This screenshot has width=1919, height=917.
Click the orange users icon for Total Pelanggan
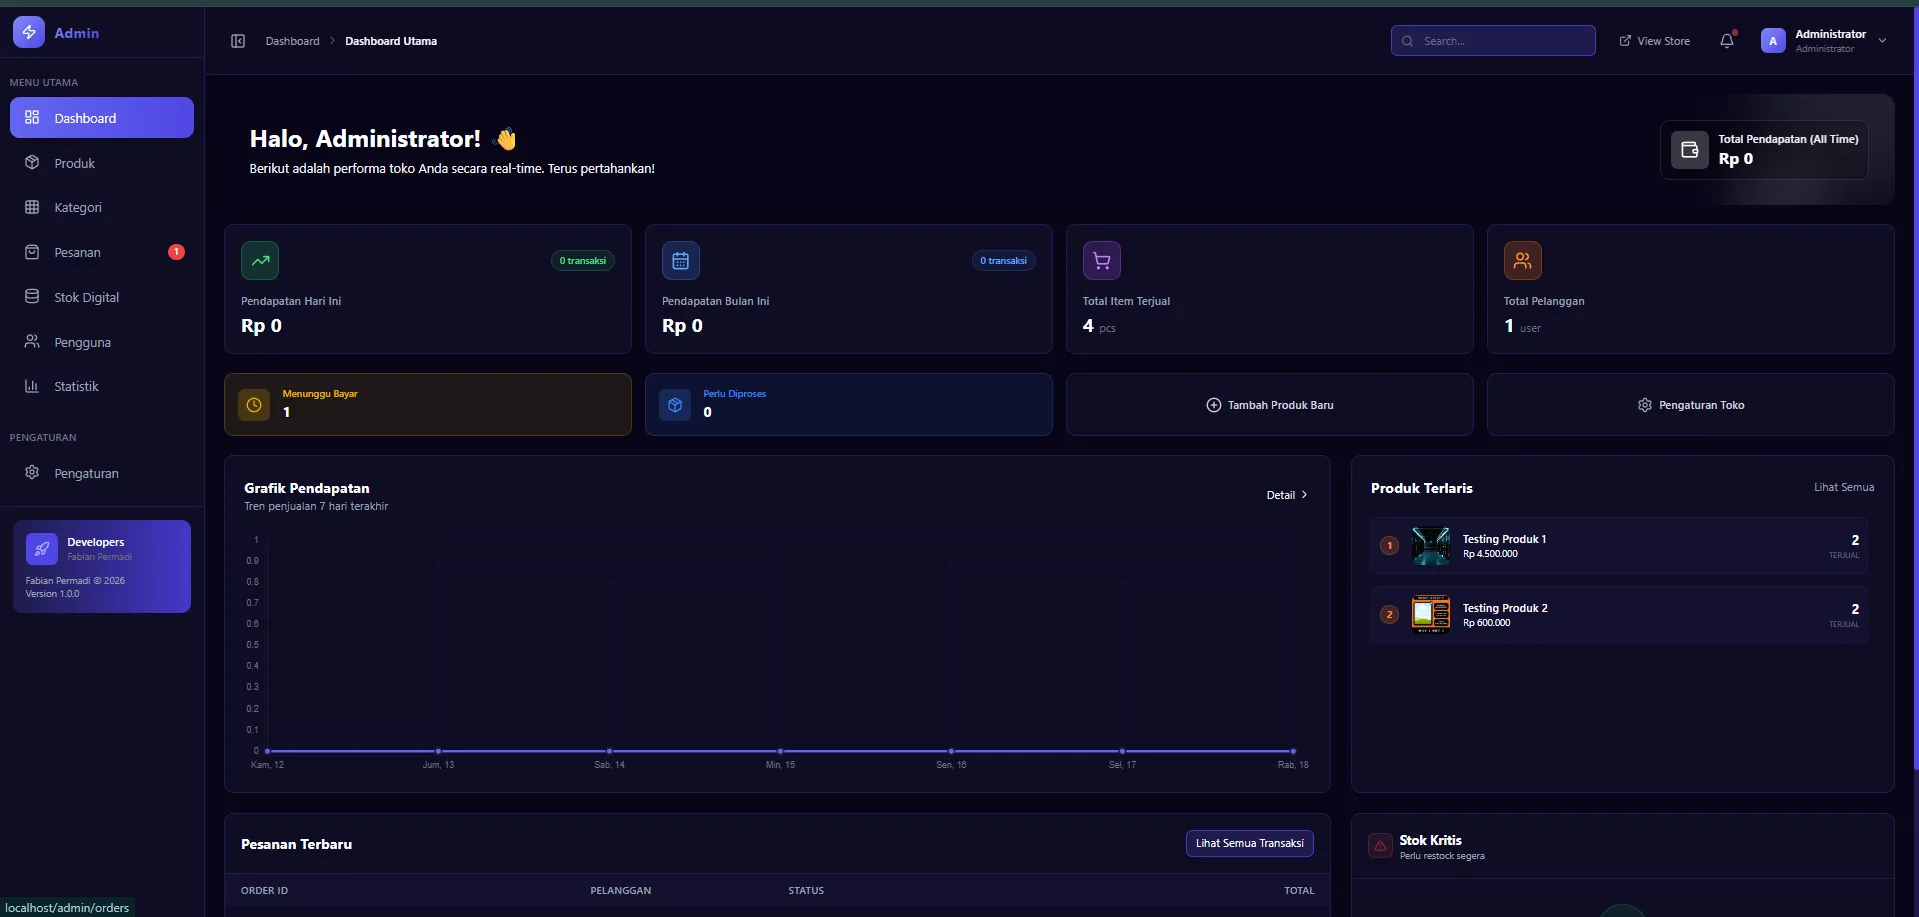1522,261
